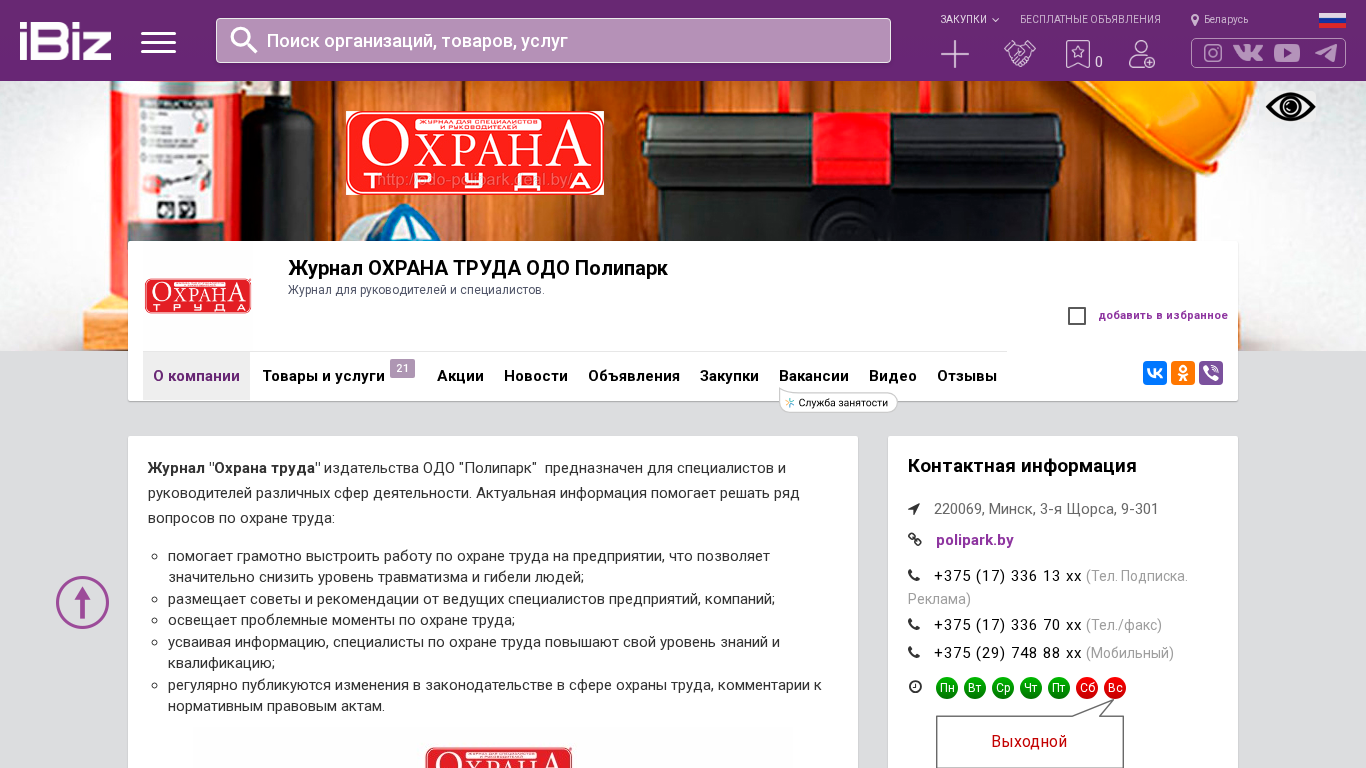Click the red Вс weekday circle

(1115, 688)
